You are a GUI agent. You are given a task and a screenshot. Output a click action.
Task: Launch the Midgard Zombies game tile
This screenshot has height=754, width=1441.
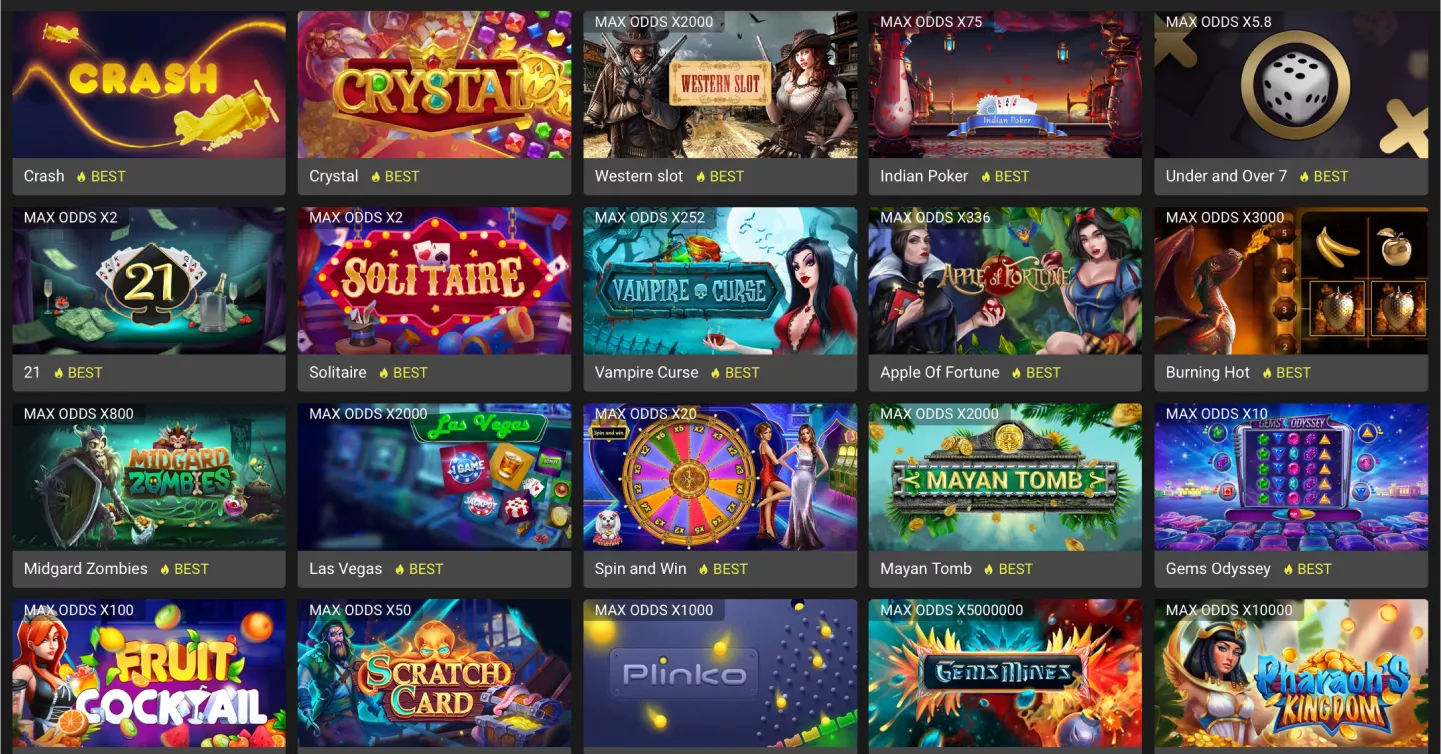click(149, 477)
